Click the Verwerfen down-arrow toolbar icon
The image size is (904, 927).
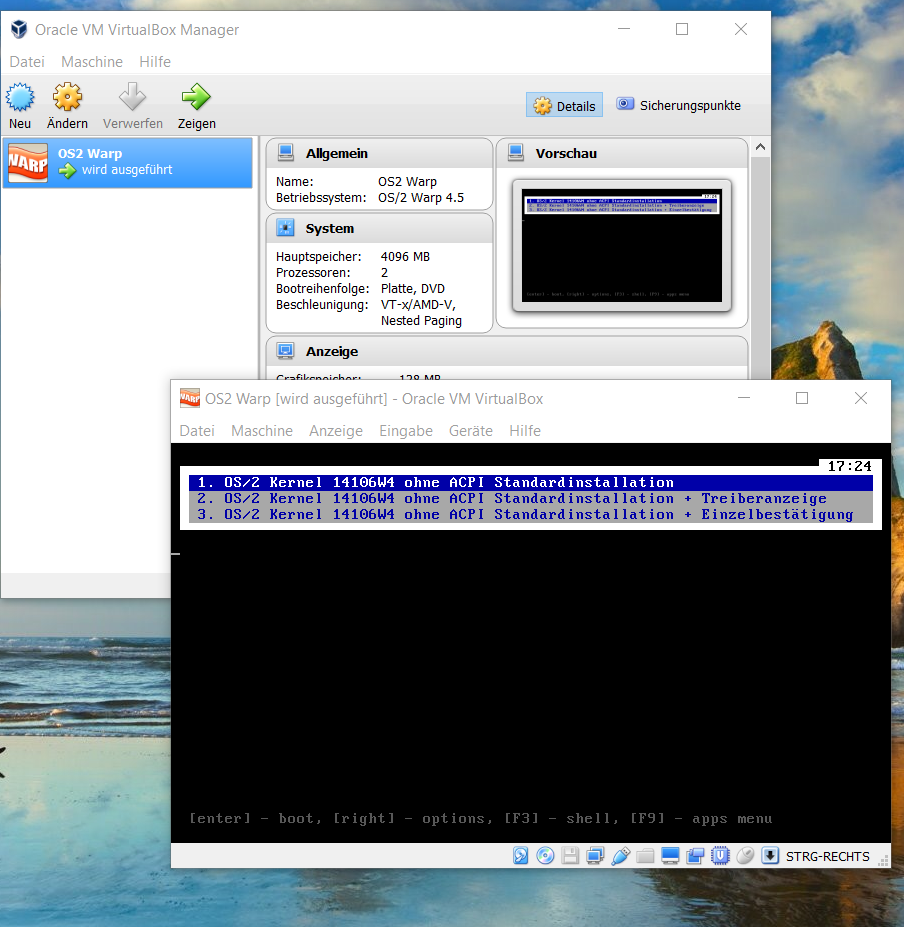pos(132,98)
